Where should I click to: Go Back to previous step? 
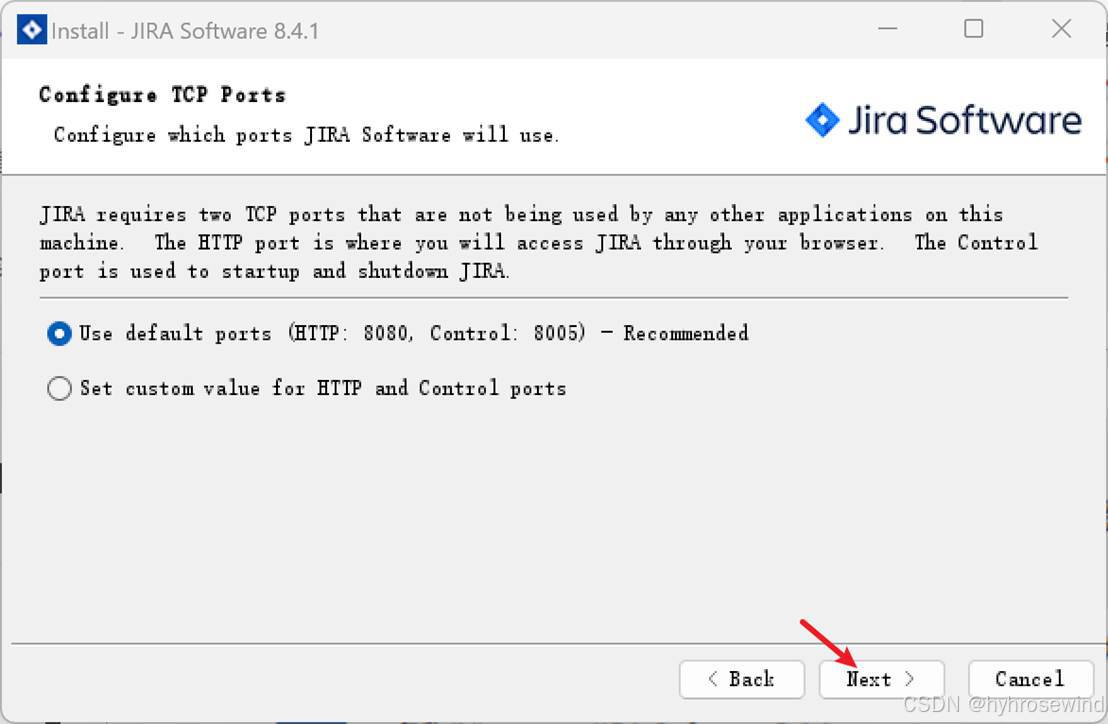click(x=741, y=680)
